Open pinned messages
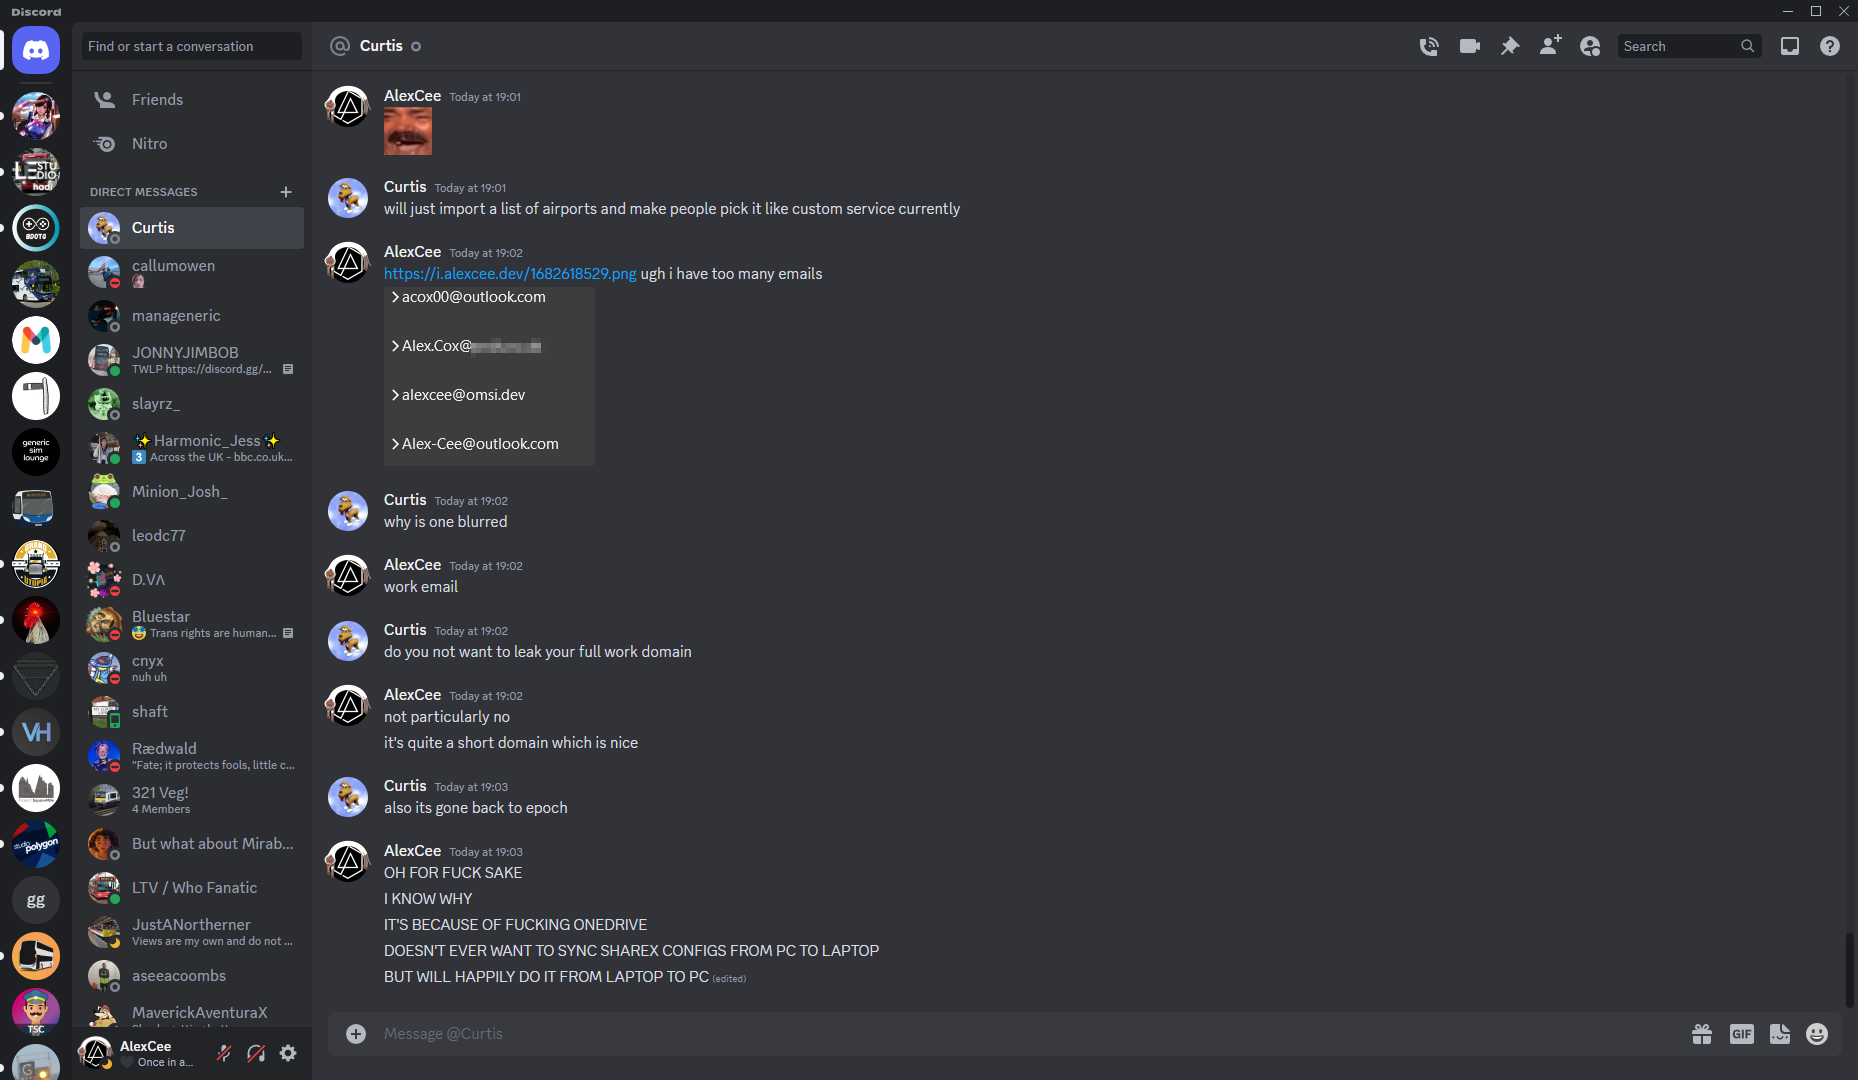This screenshot has width=1858, height=1080. [1510, 46]
